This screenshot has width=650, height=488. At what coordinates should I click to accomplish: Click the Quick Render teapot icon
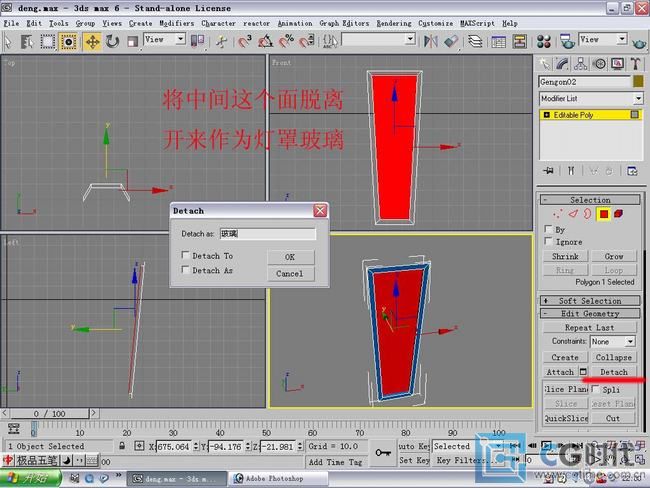[639, 42]
